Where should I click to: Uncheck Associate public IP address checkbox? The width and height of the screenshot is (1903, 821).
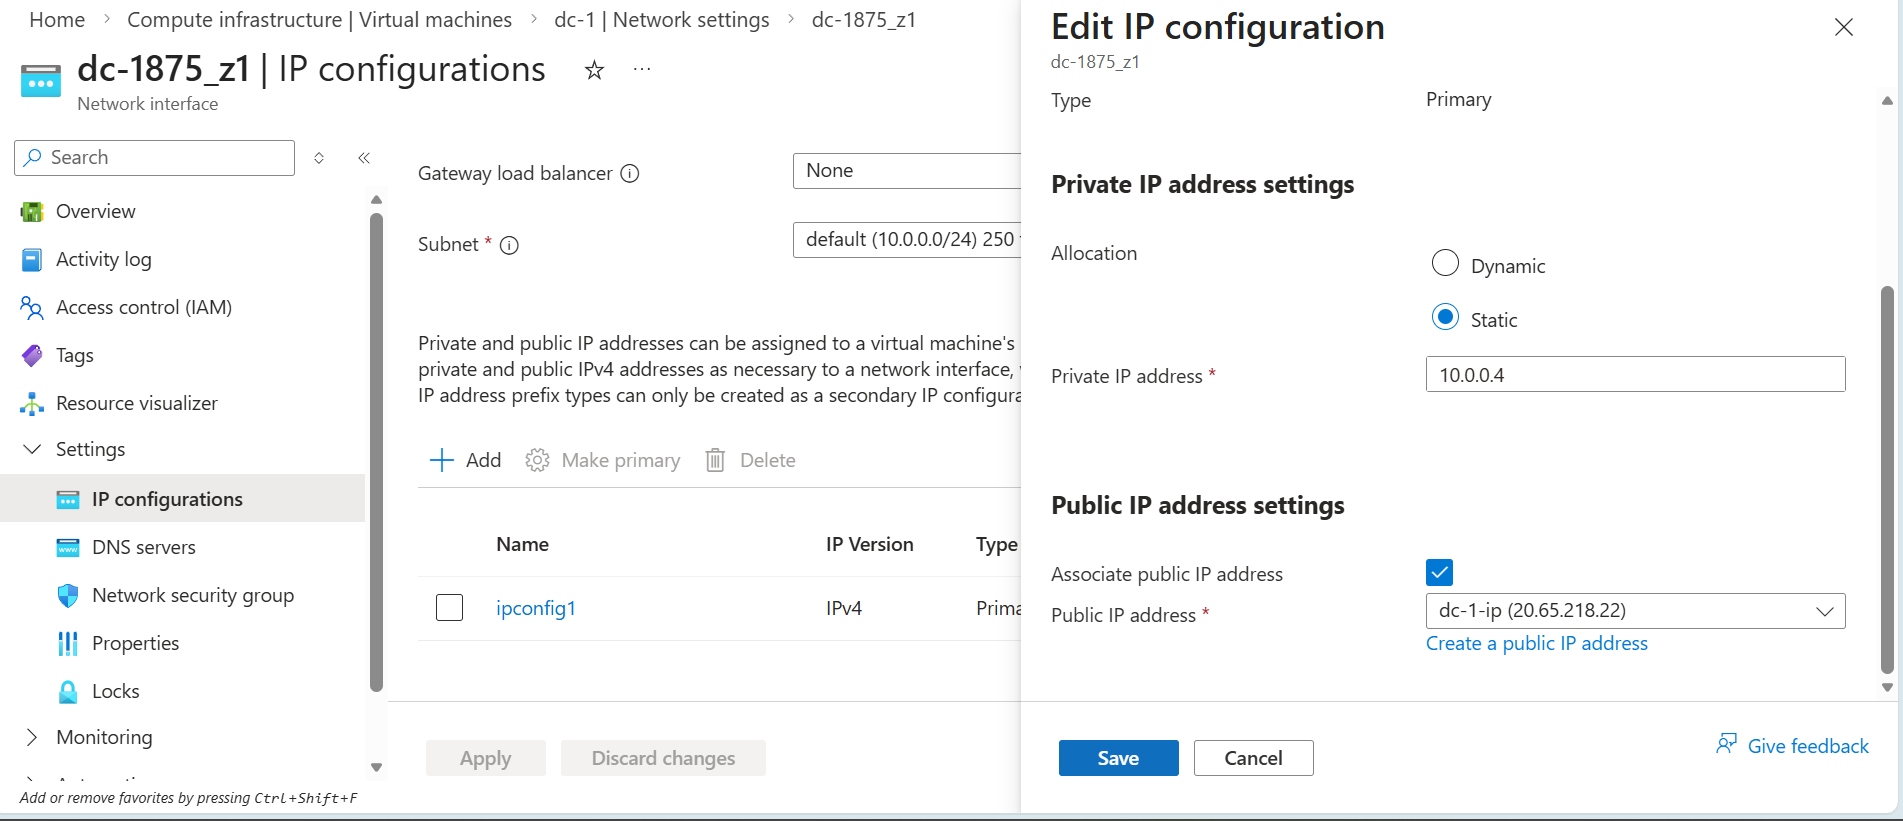[1439, 572]
